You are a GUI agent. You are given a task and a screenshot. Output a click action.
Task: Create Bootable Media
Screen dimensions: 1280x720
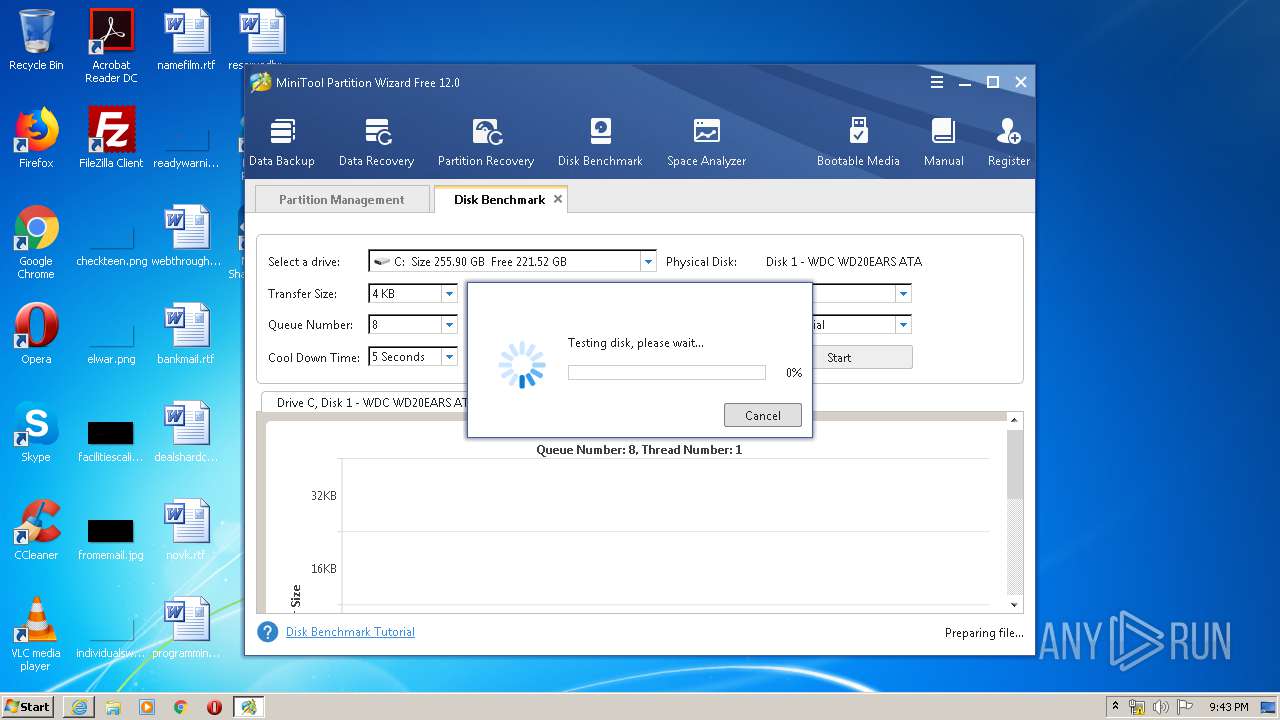[858, 142]
